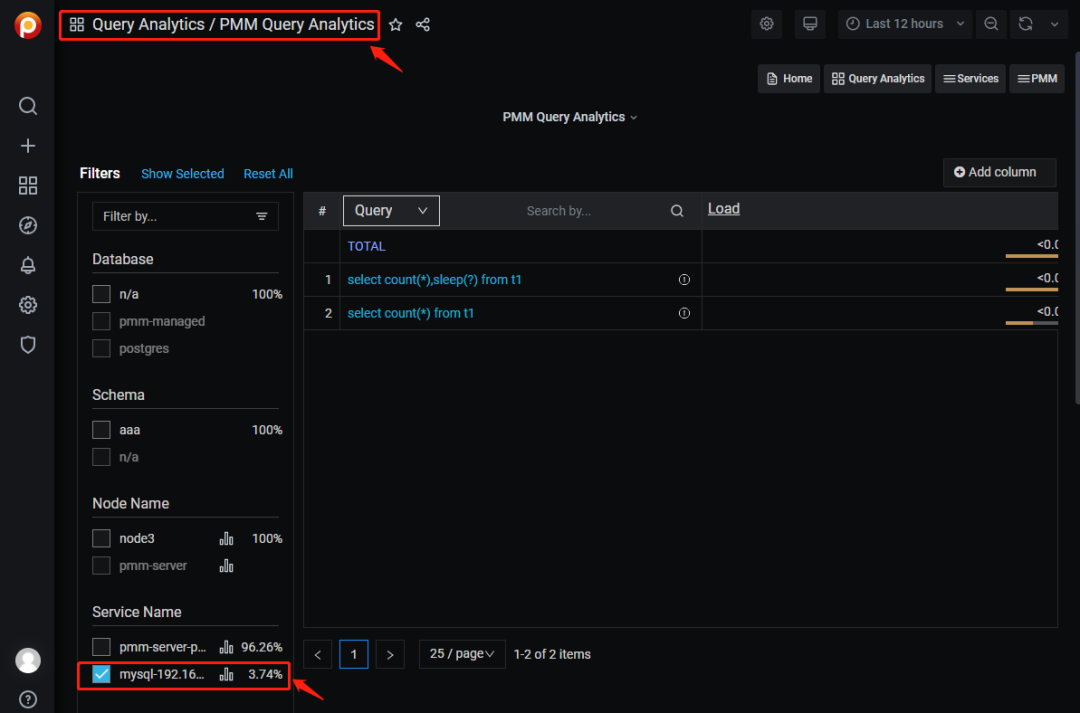1080x713 pixels.
Task: Open dashboard settings gear at top
Action: point(767,24)
